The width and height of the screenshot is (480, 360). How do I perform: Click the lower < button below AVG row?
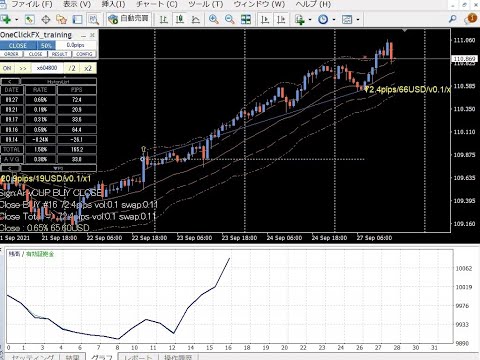click(10, 168)
